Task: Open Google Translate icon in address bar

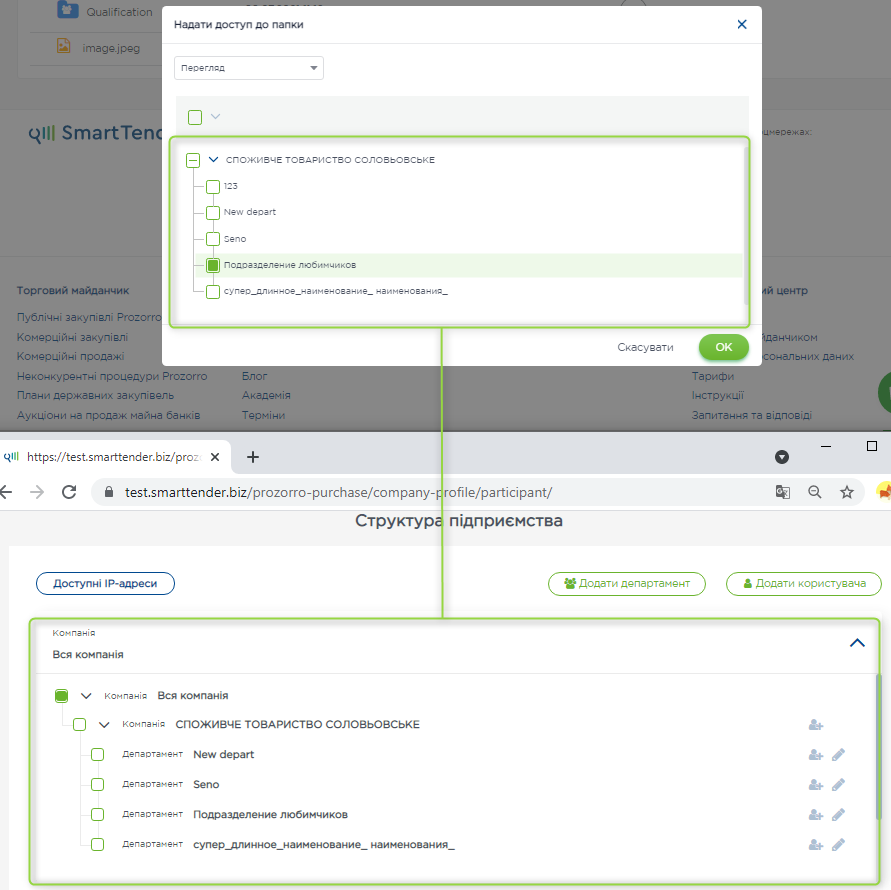Action: pos(783,491)
